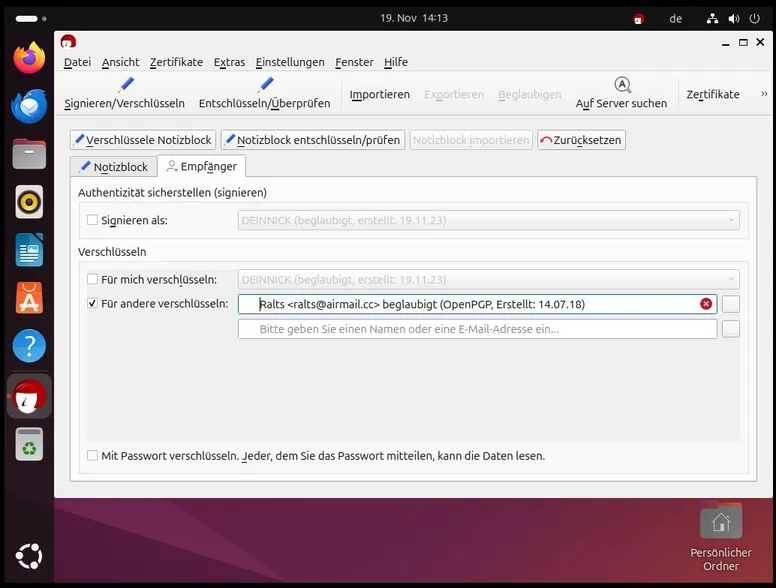Enable the Signieren als checkbox
Screen dimensions: 776x588
(92, 220)
